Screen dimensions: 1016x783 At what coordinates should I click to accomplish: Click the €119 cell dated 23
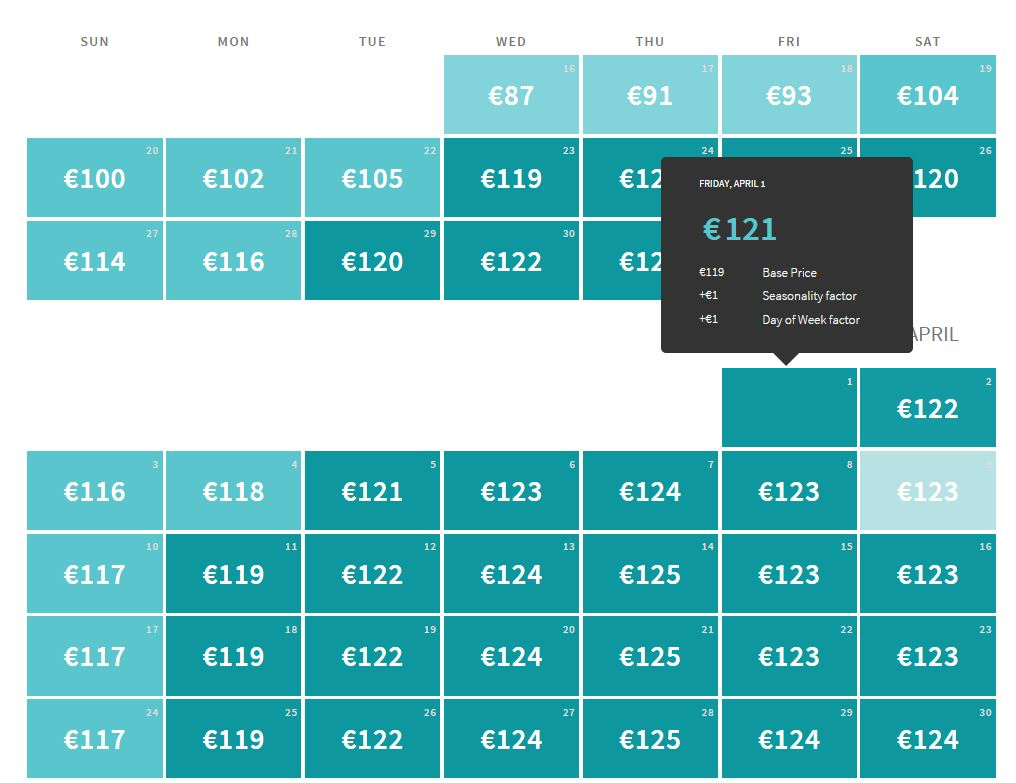click(511, 178)
